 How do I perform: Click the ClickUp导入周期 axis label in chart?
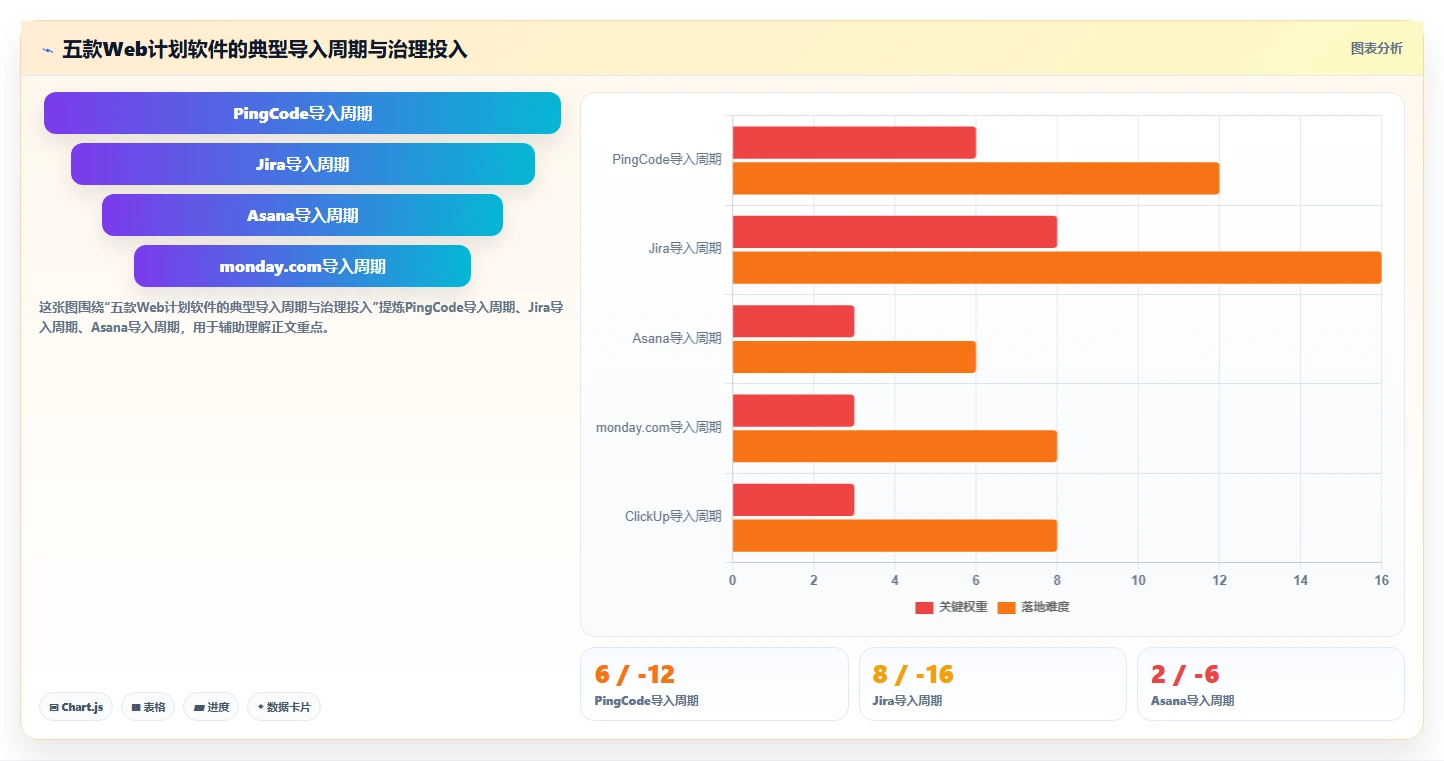(x=673, y=516)
